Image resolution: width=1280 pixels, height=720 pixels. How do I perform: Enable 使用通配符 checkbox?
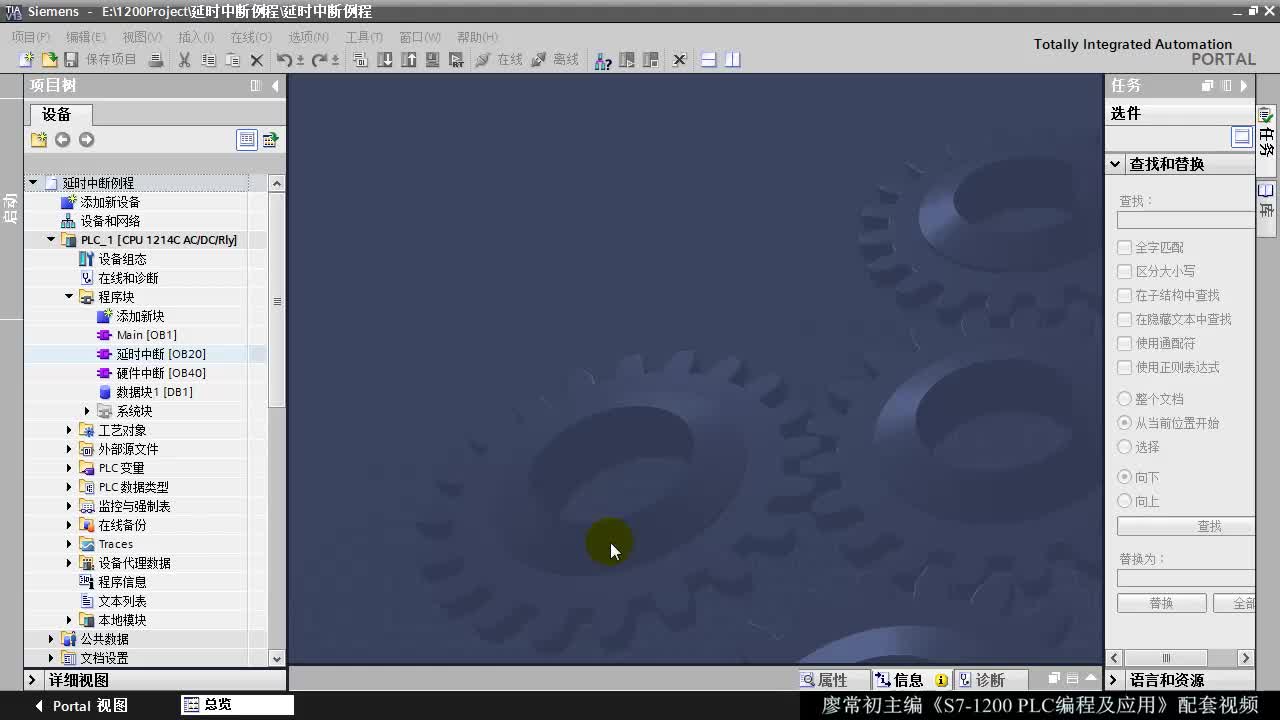click(1125, 343)
